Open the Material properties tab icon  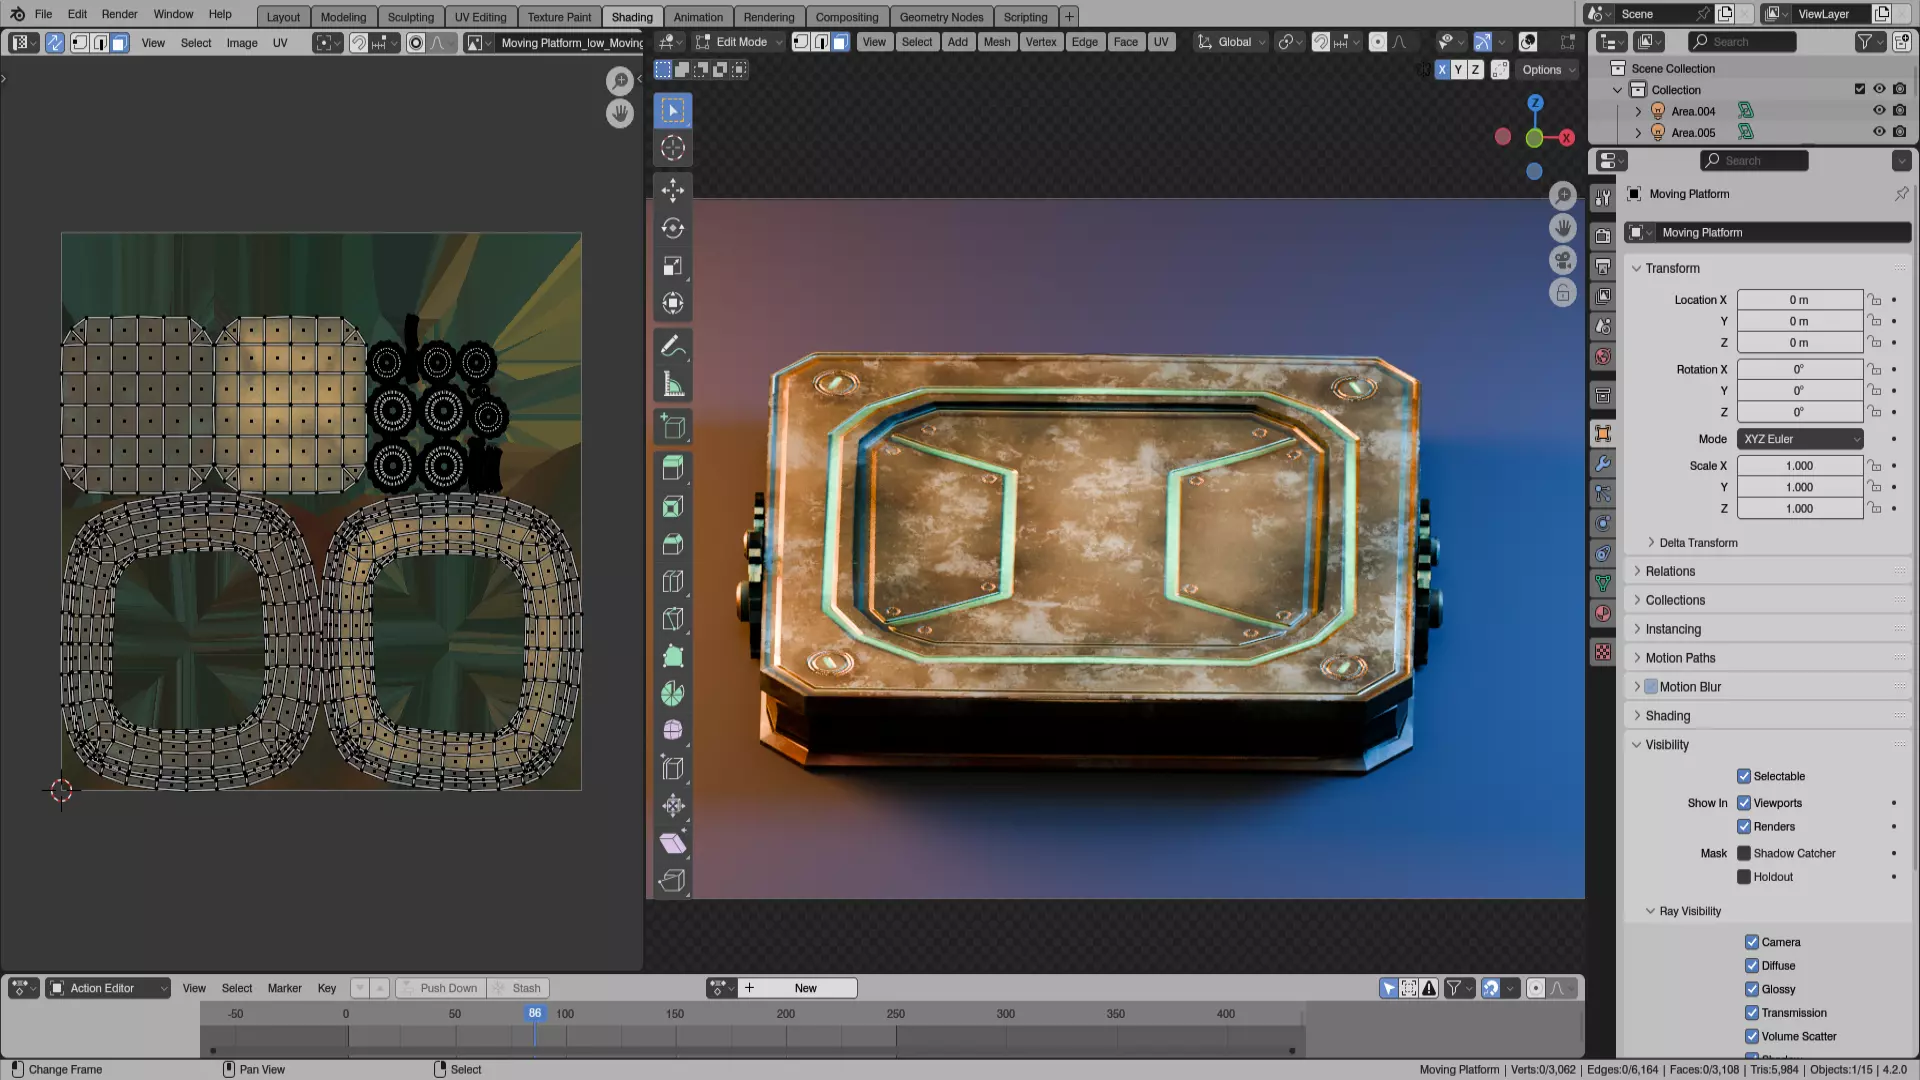click(1603, 614)
